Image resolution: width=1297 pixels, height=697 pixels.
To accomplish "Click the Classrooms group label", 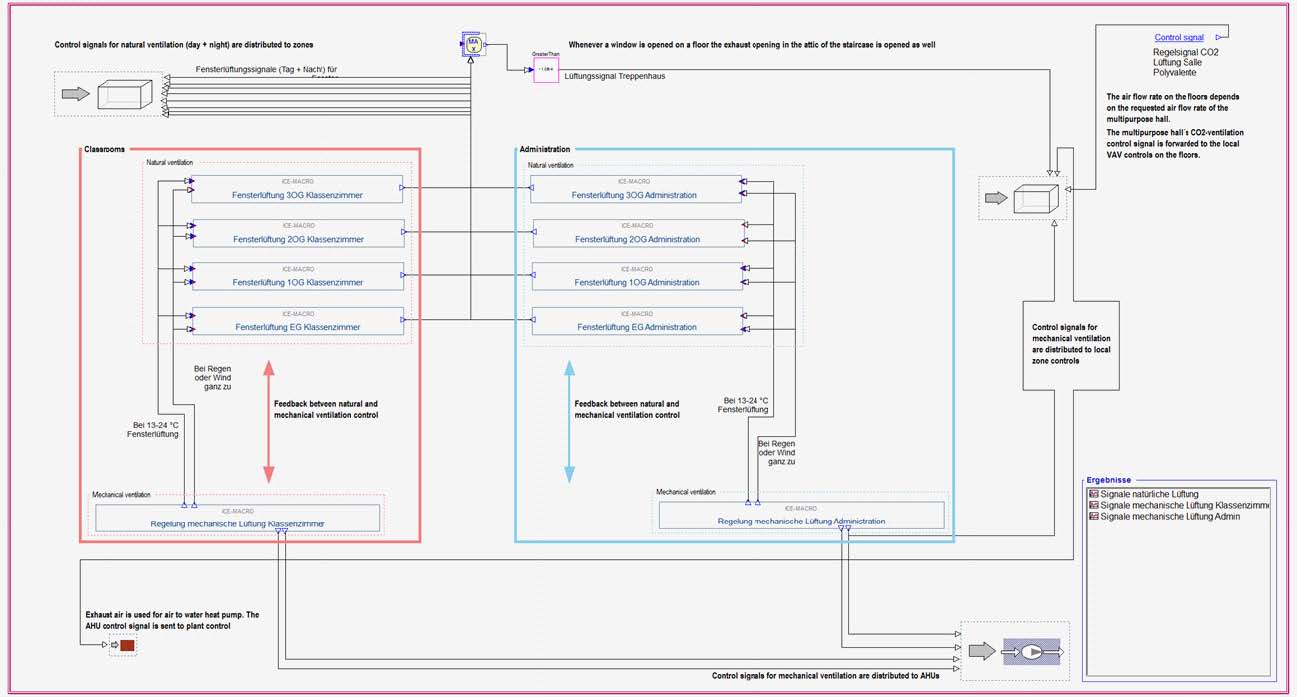I will click(105, 149).
